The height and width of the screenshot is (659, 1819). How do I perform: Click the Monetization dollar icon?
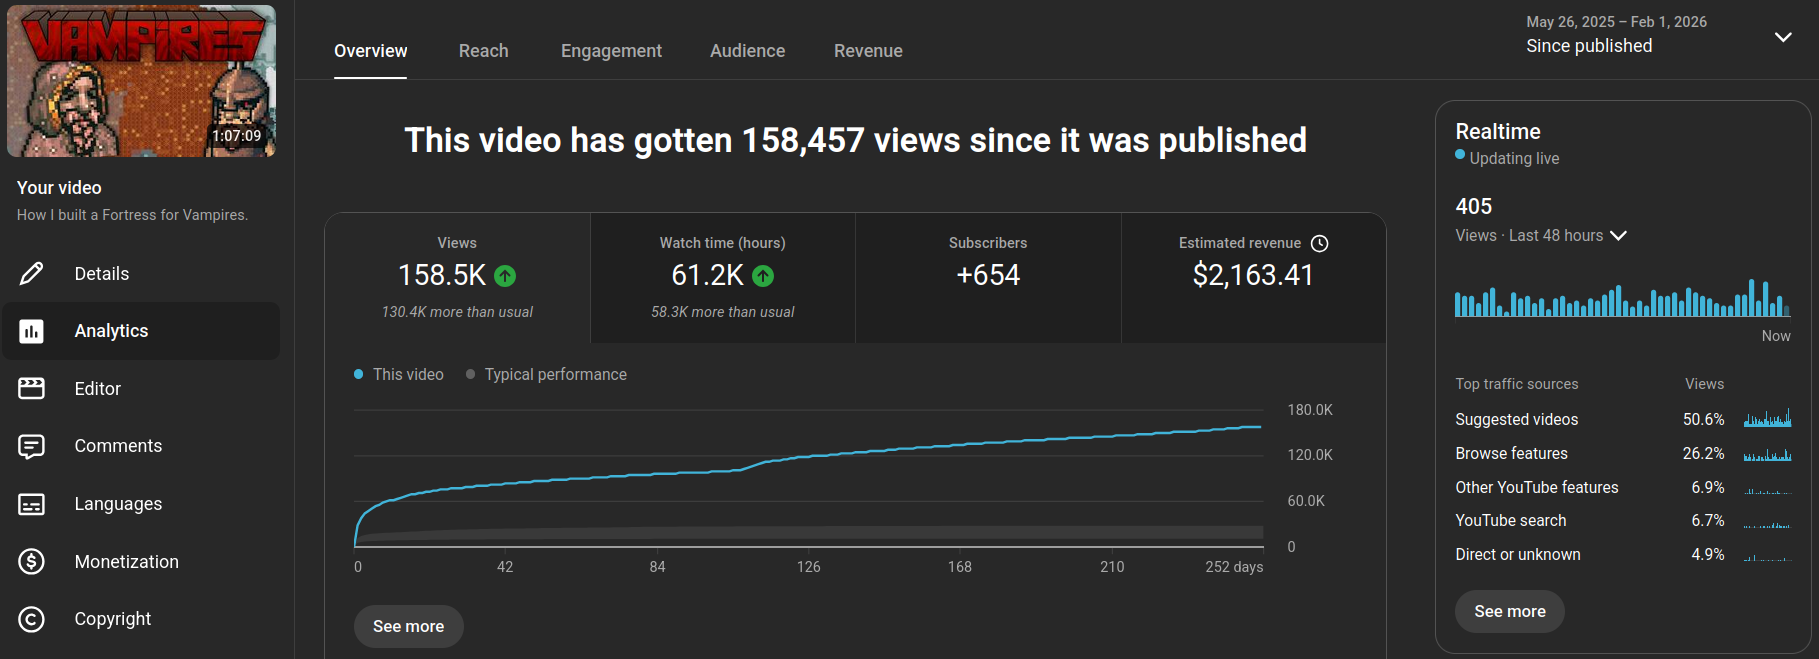click(x=32, y=562)
